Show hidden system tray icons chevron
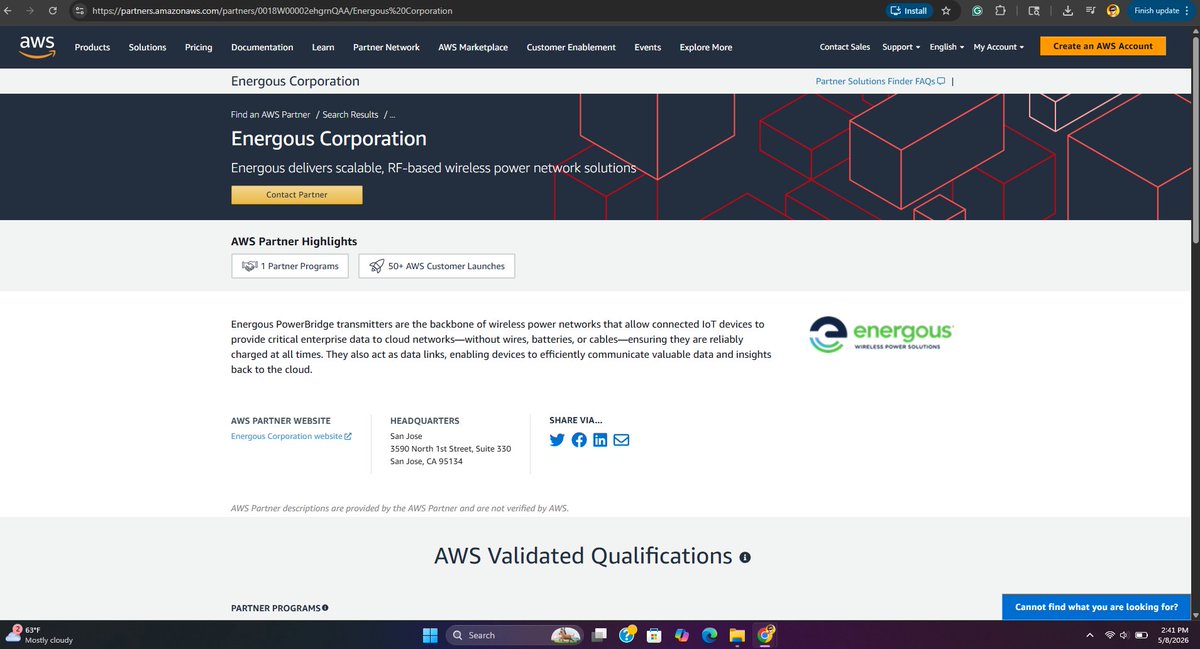The height and width of the screenshot is (649, 1200). tap(1089, 635)
